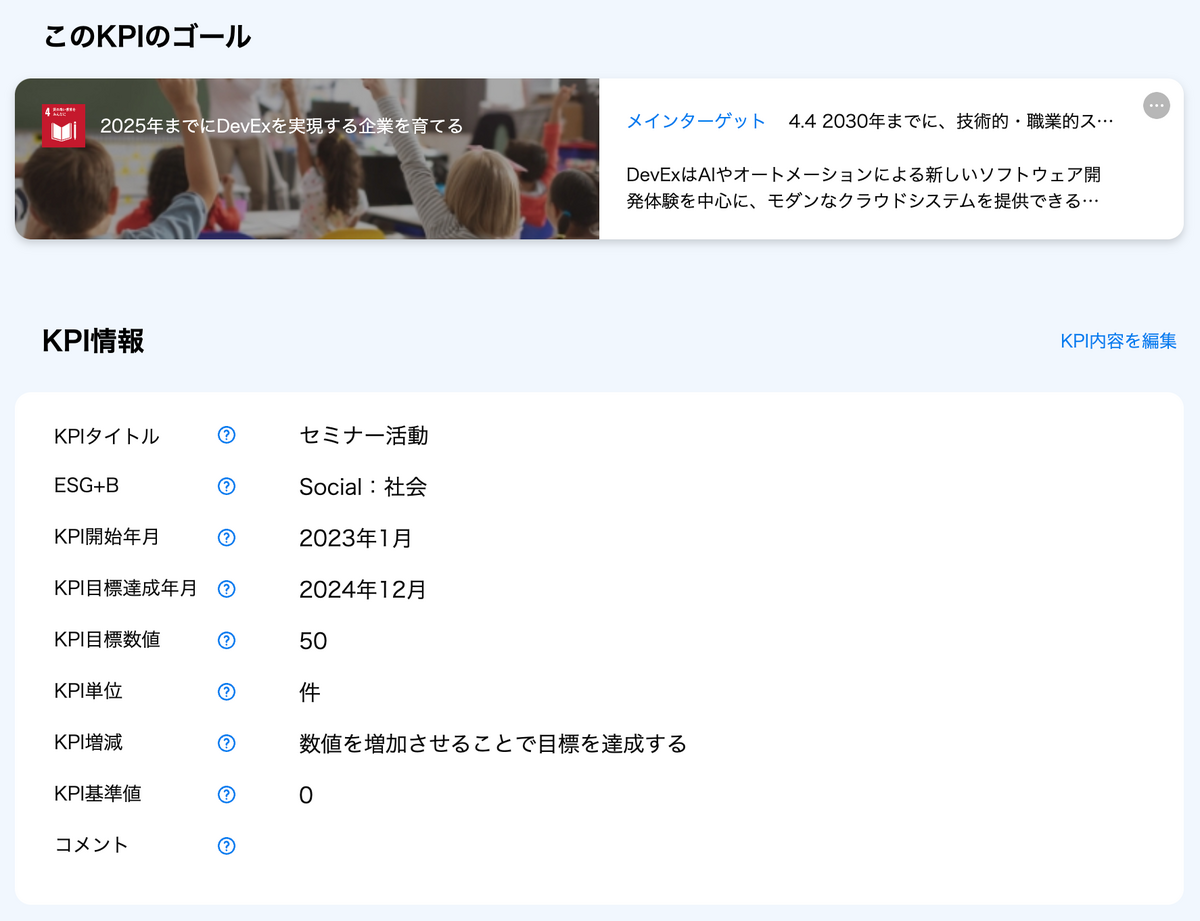Open the help icon next to KPI目標達成年月
Viewport: 1200px width, 921px height.
point(227,589)
